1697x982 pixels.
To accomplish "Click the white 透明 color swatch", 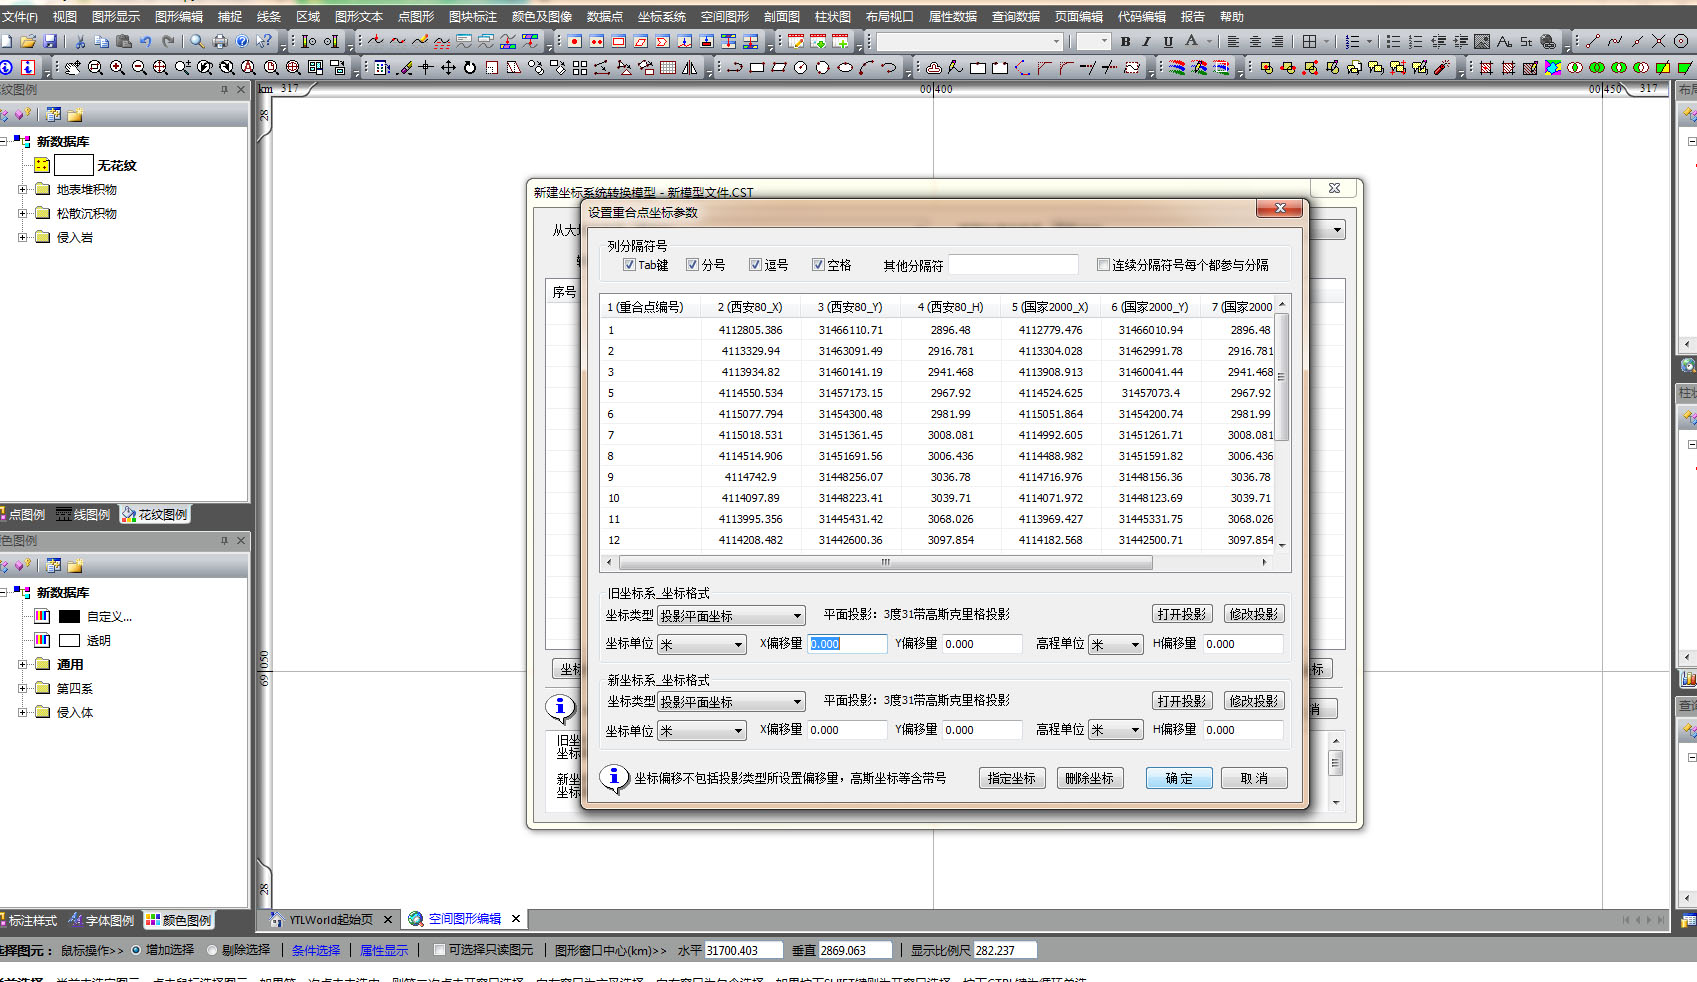I will (69, 641).
